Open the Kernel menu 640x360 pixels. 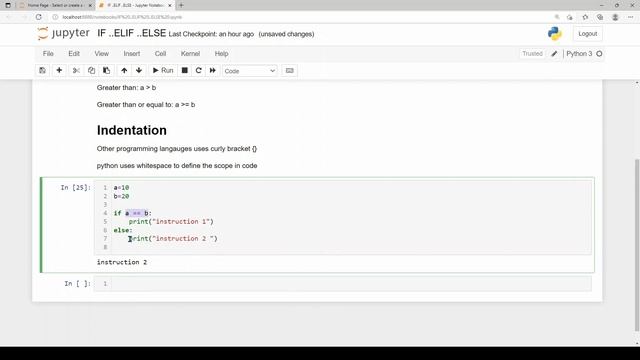coord(190,53)
